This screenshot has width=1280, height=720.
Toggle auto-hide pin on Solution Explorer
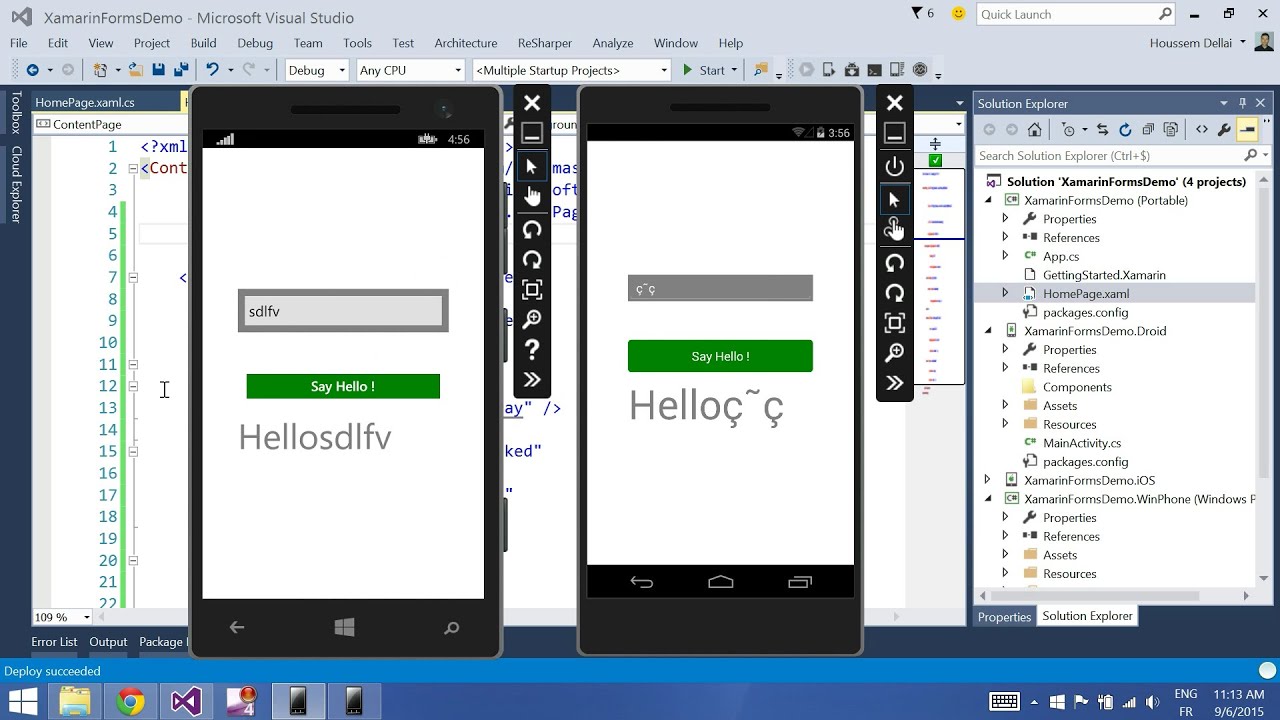pos(1243,103)
